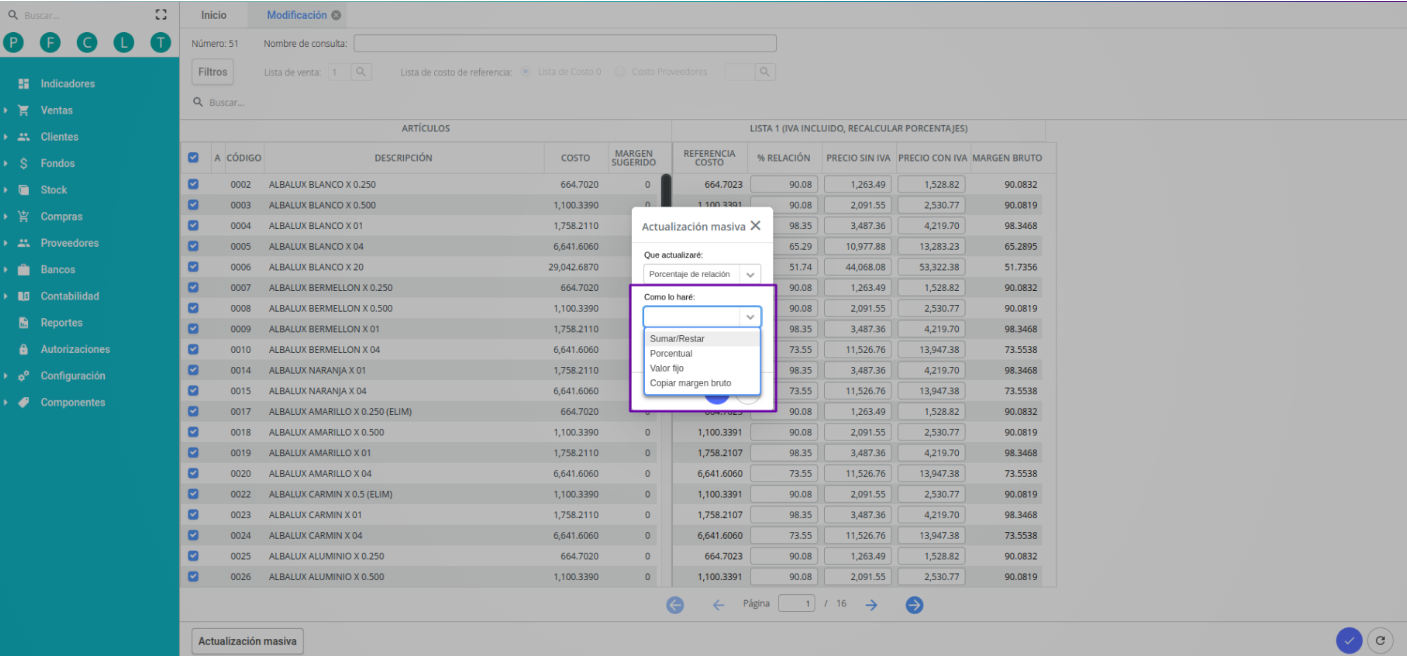Click the % Relación field for code 0002
The image size is (1407, 656).
785,184
